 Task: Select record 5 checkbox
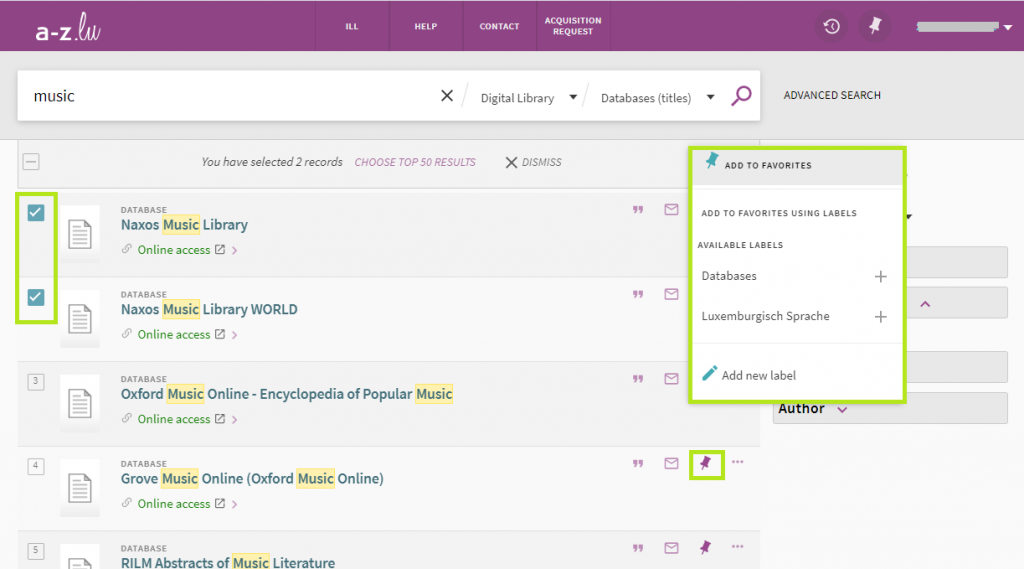tap(36, 551)
